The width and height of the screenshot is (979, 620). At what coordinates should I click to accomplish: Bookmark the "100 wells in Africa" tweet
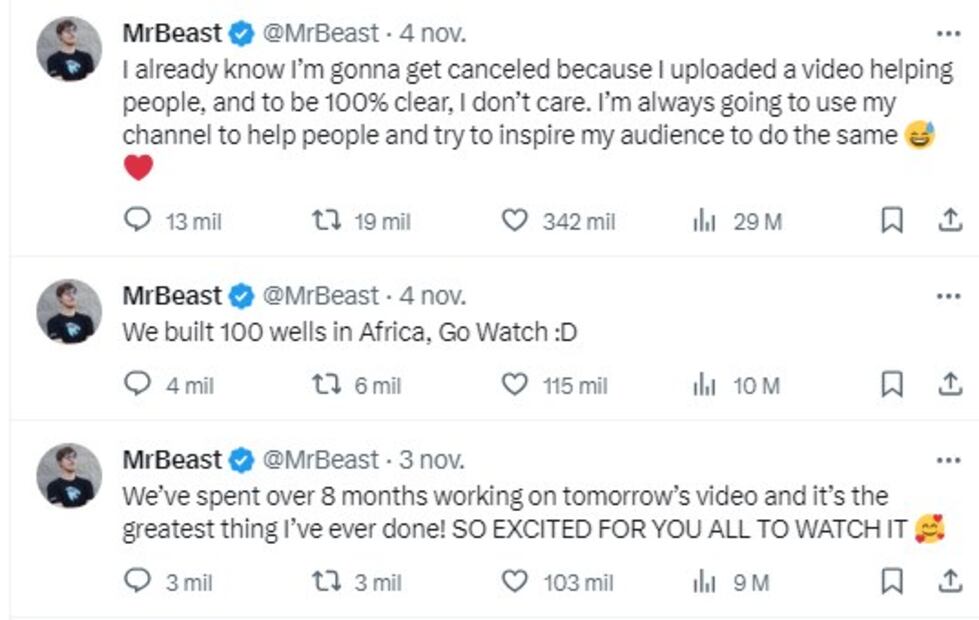point(891,385)
